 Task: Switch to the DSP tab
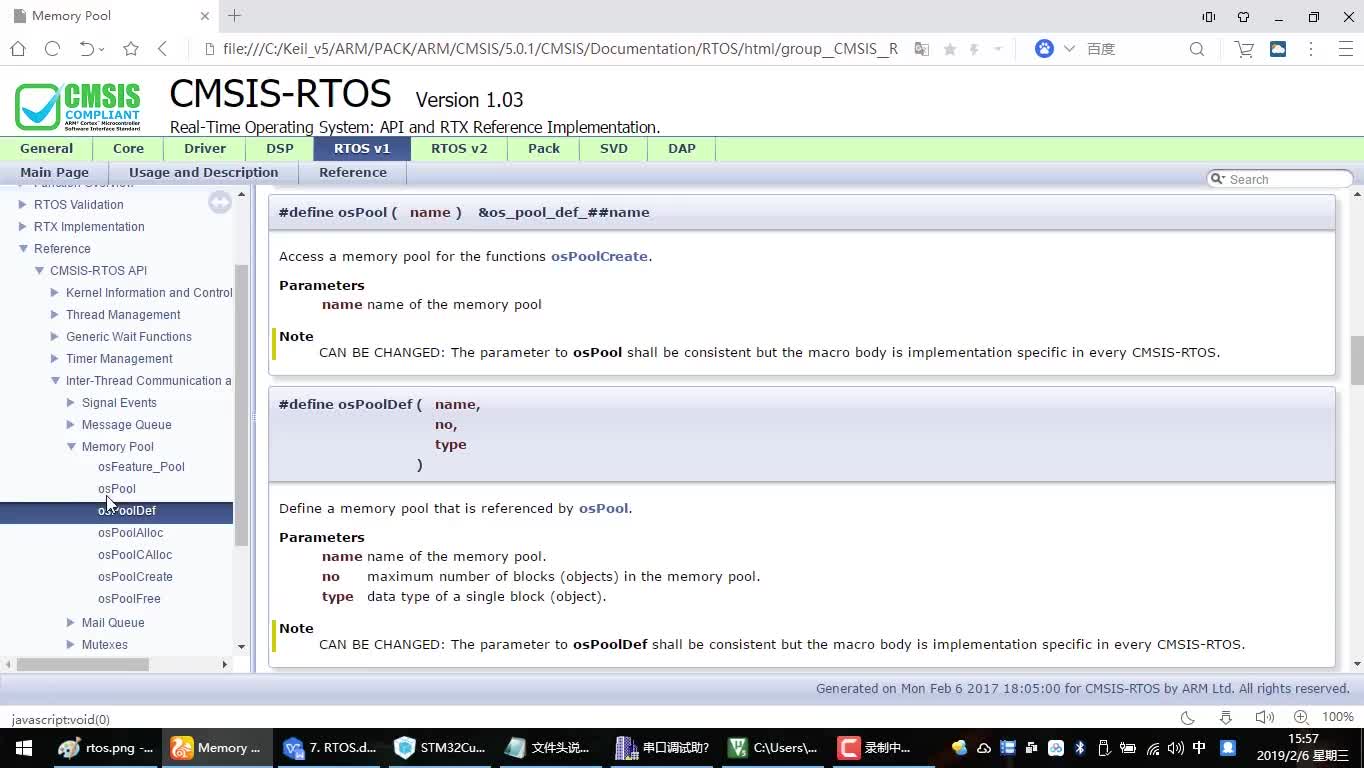coord(280,148)
